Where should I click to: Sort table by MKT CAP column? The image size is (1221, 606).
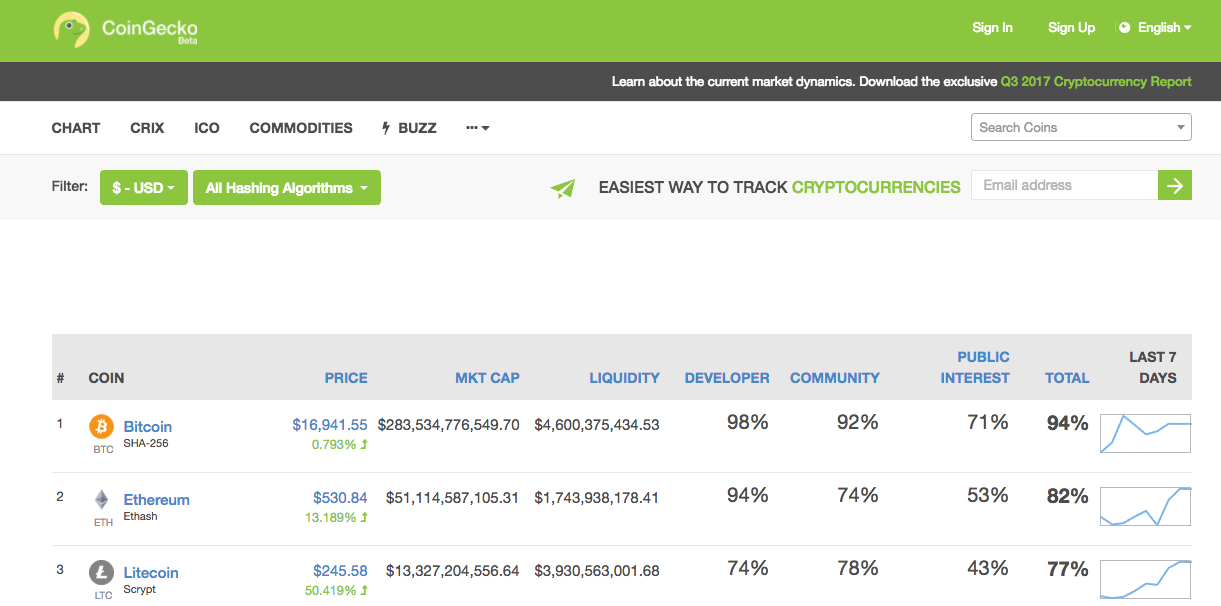(x=487, y=378)
